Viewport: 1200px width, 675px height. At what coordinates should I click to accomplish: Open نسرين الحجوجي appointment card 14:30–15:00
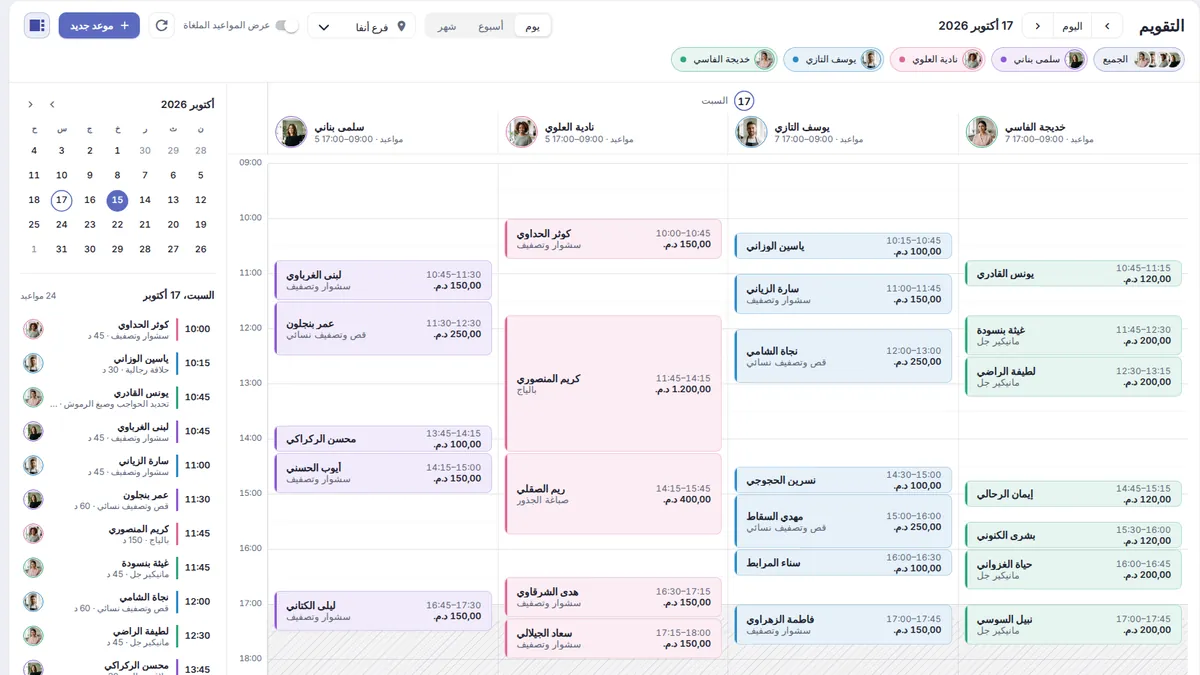(843, 480)
